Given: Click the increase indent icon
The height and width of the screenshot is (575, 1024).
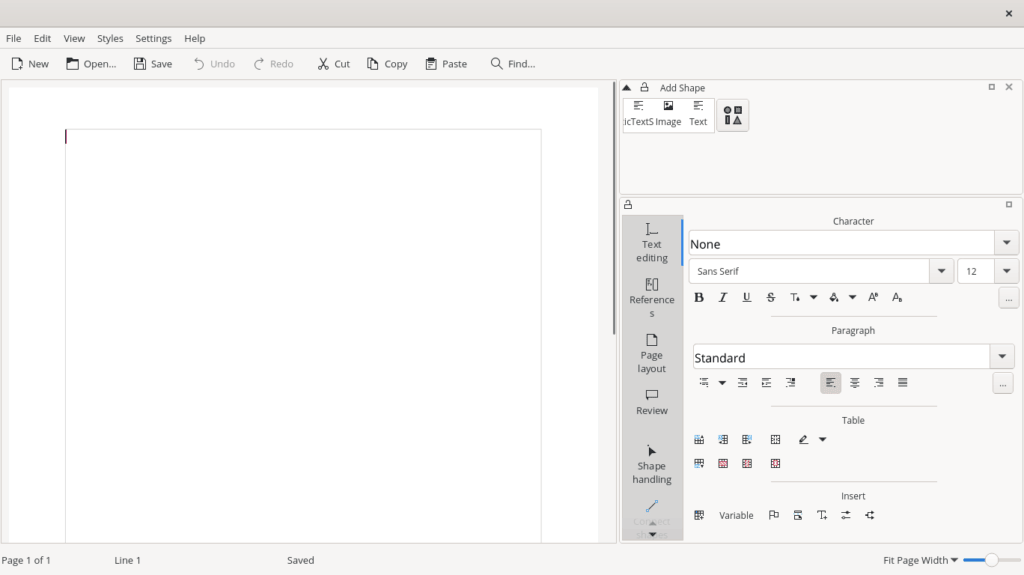Looking at the screenshot, I should pyautogui.click(x=766, y=383).
